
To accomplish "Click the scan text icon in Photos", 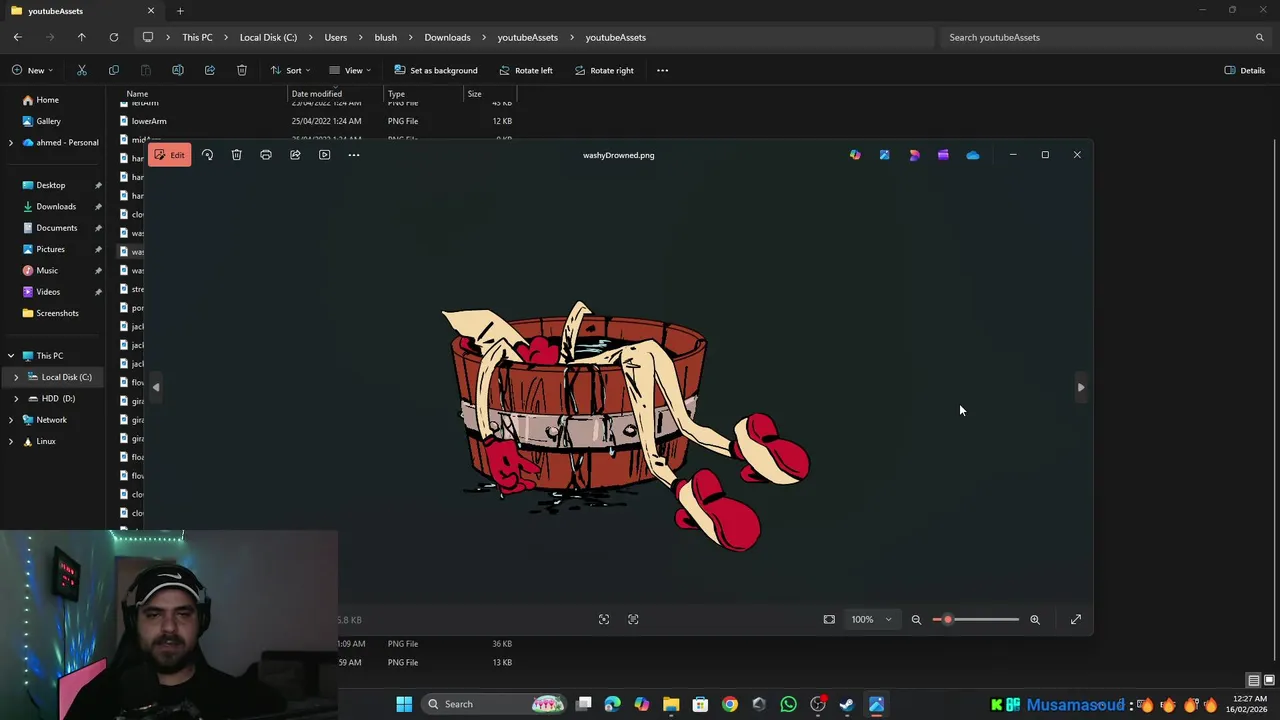I will click(x=633, y=620).
